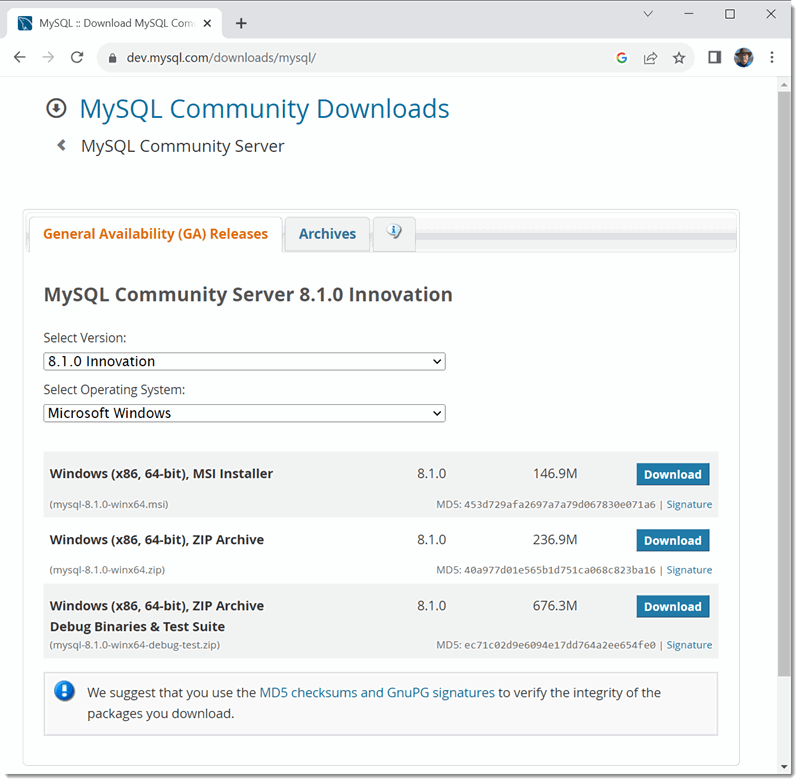Click the page vertical scrollbar thumb
The height and width of the screenshot is (783, 800).
tap(784, 384)
